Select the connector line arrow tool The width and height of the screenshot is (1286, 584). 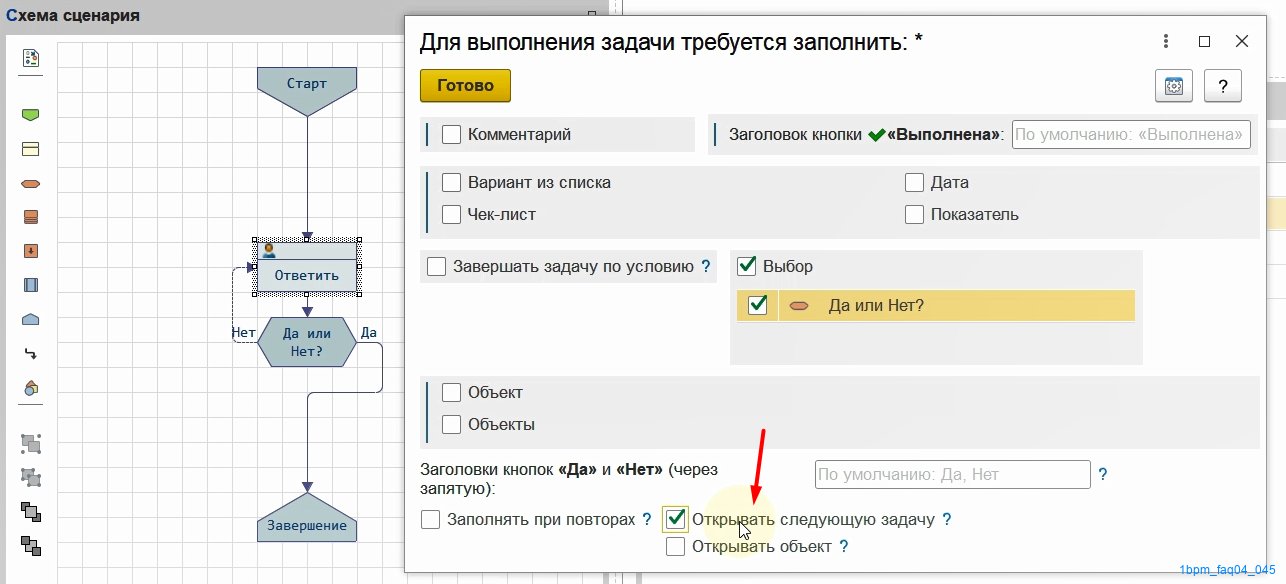pyautogui.click(x=30, y=353)
